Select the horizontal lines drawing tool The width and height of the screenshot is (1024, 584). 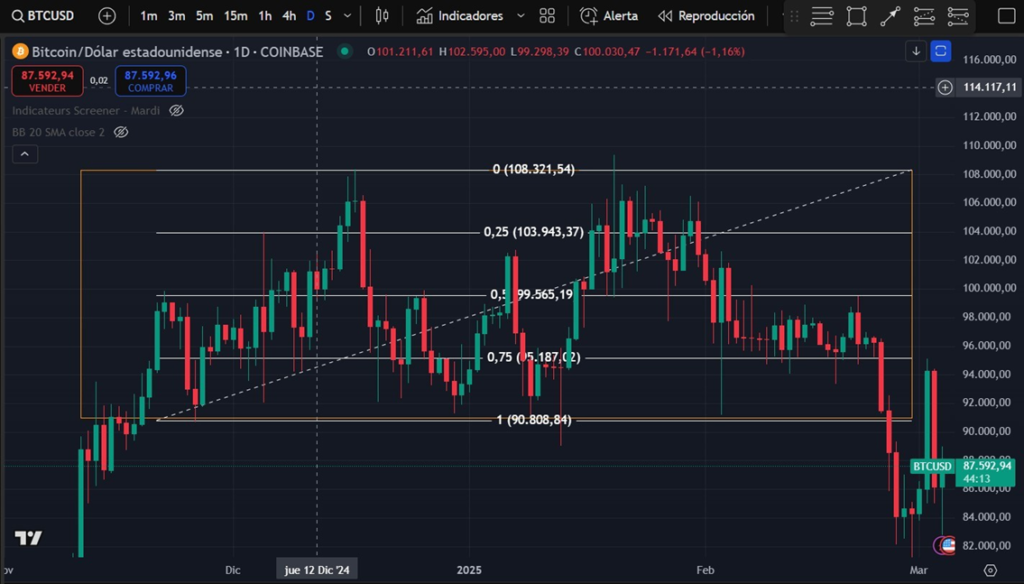pos(822,16)
